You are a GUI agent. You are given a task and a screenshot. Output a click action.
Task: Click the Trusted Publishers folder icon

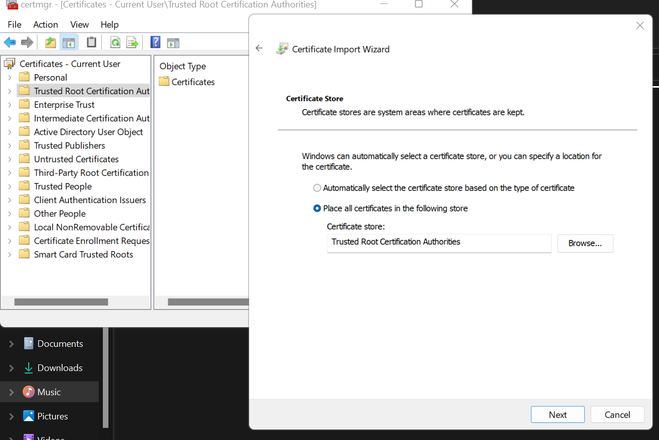(24, 145)
